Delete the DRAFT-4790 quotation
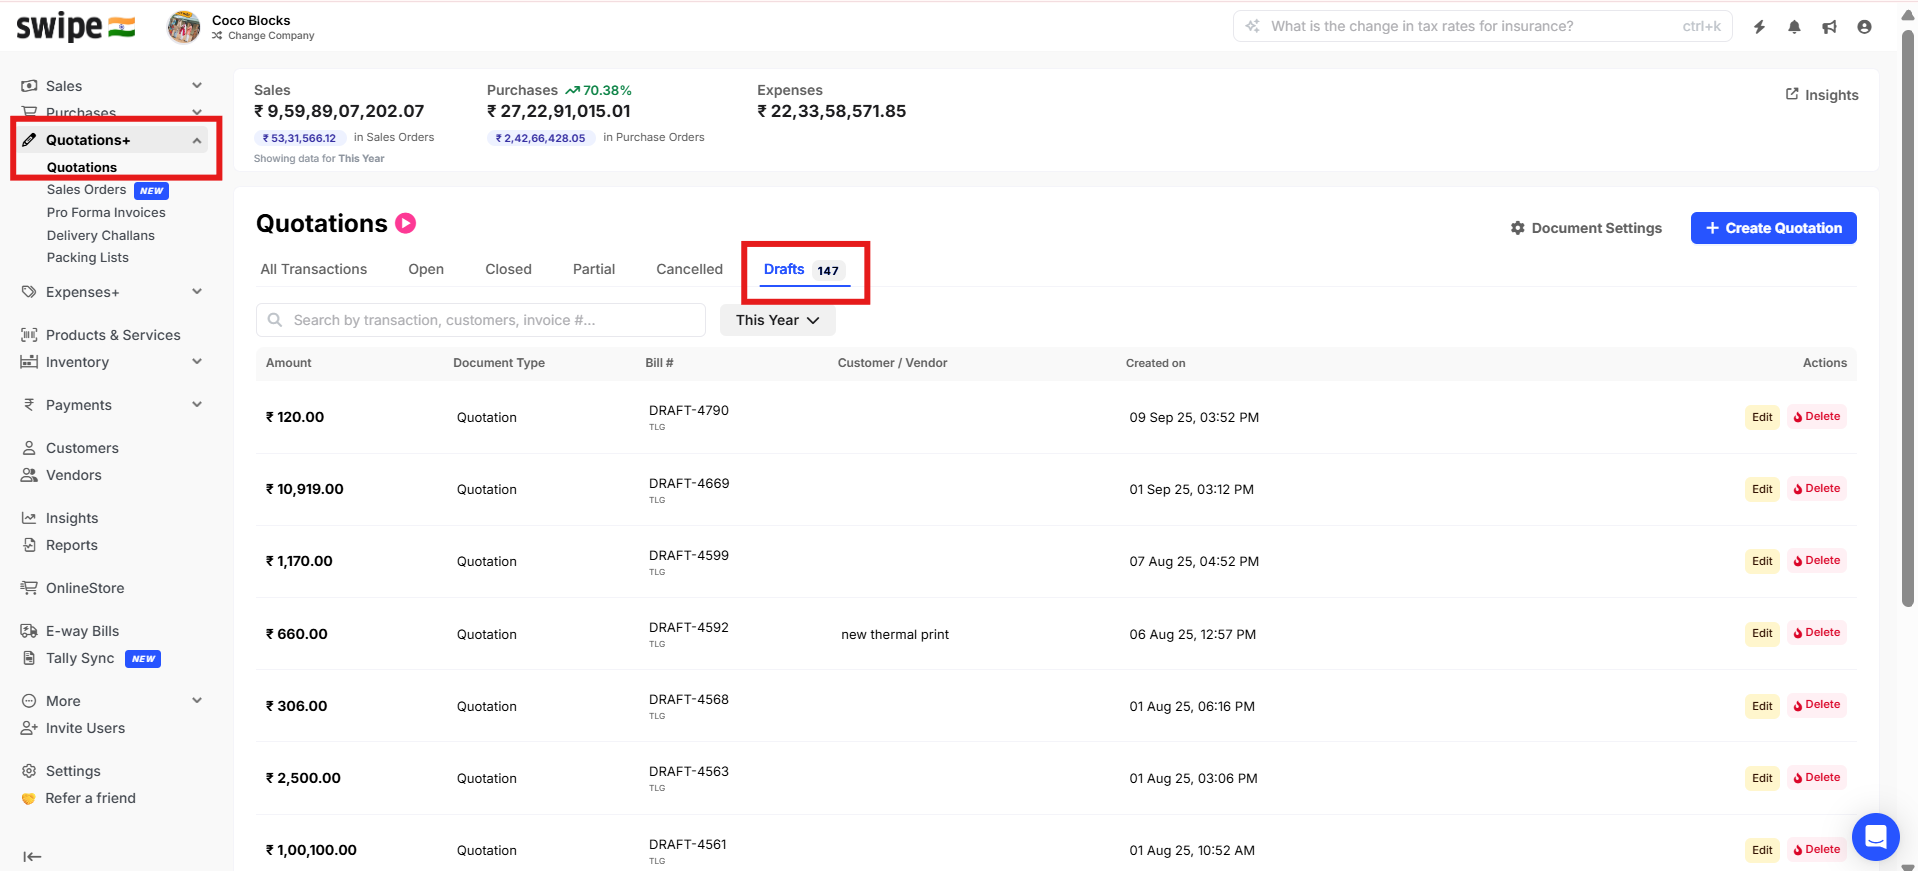 point(1816,417)
